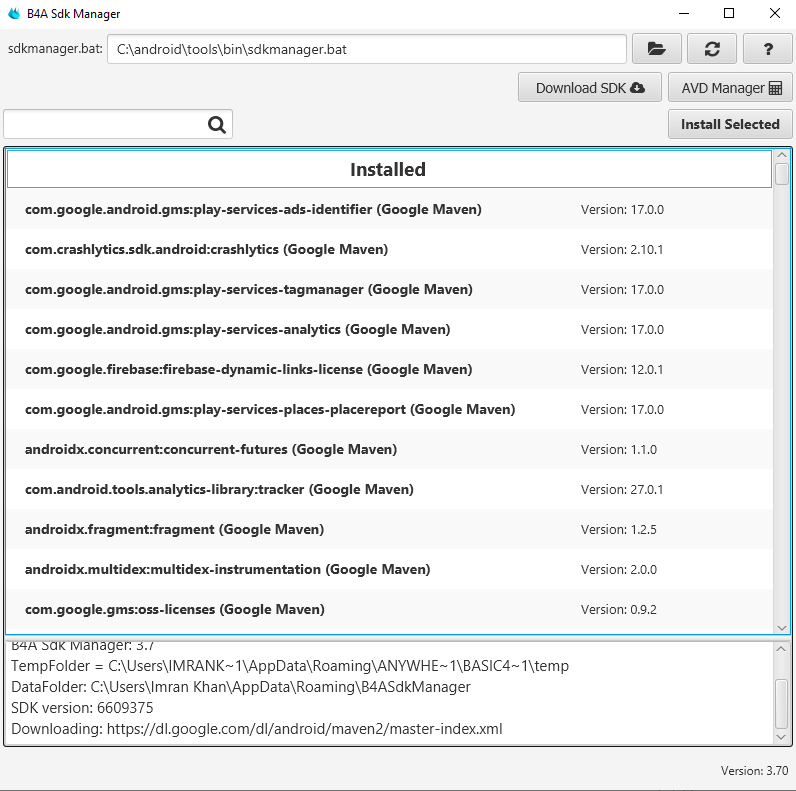Select play-services-ads-identifier package row

pos(389,209)
